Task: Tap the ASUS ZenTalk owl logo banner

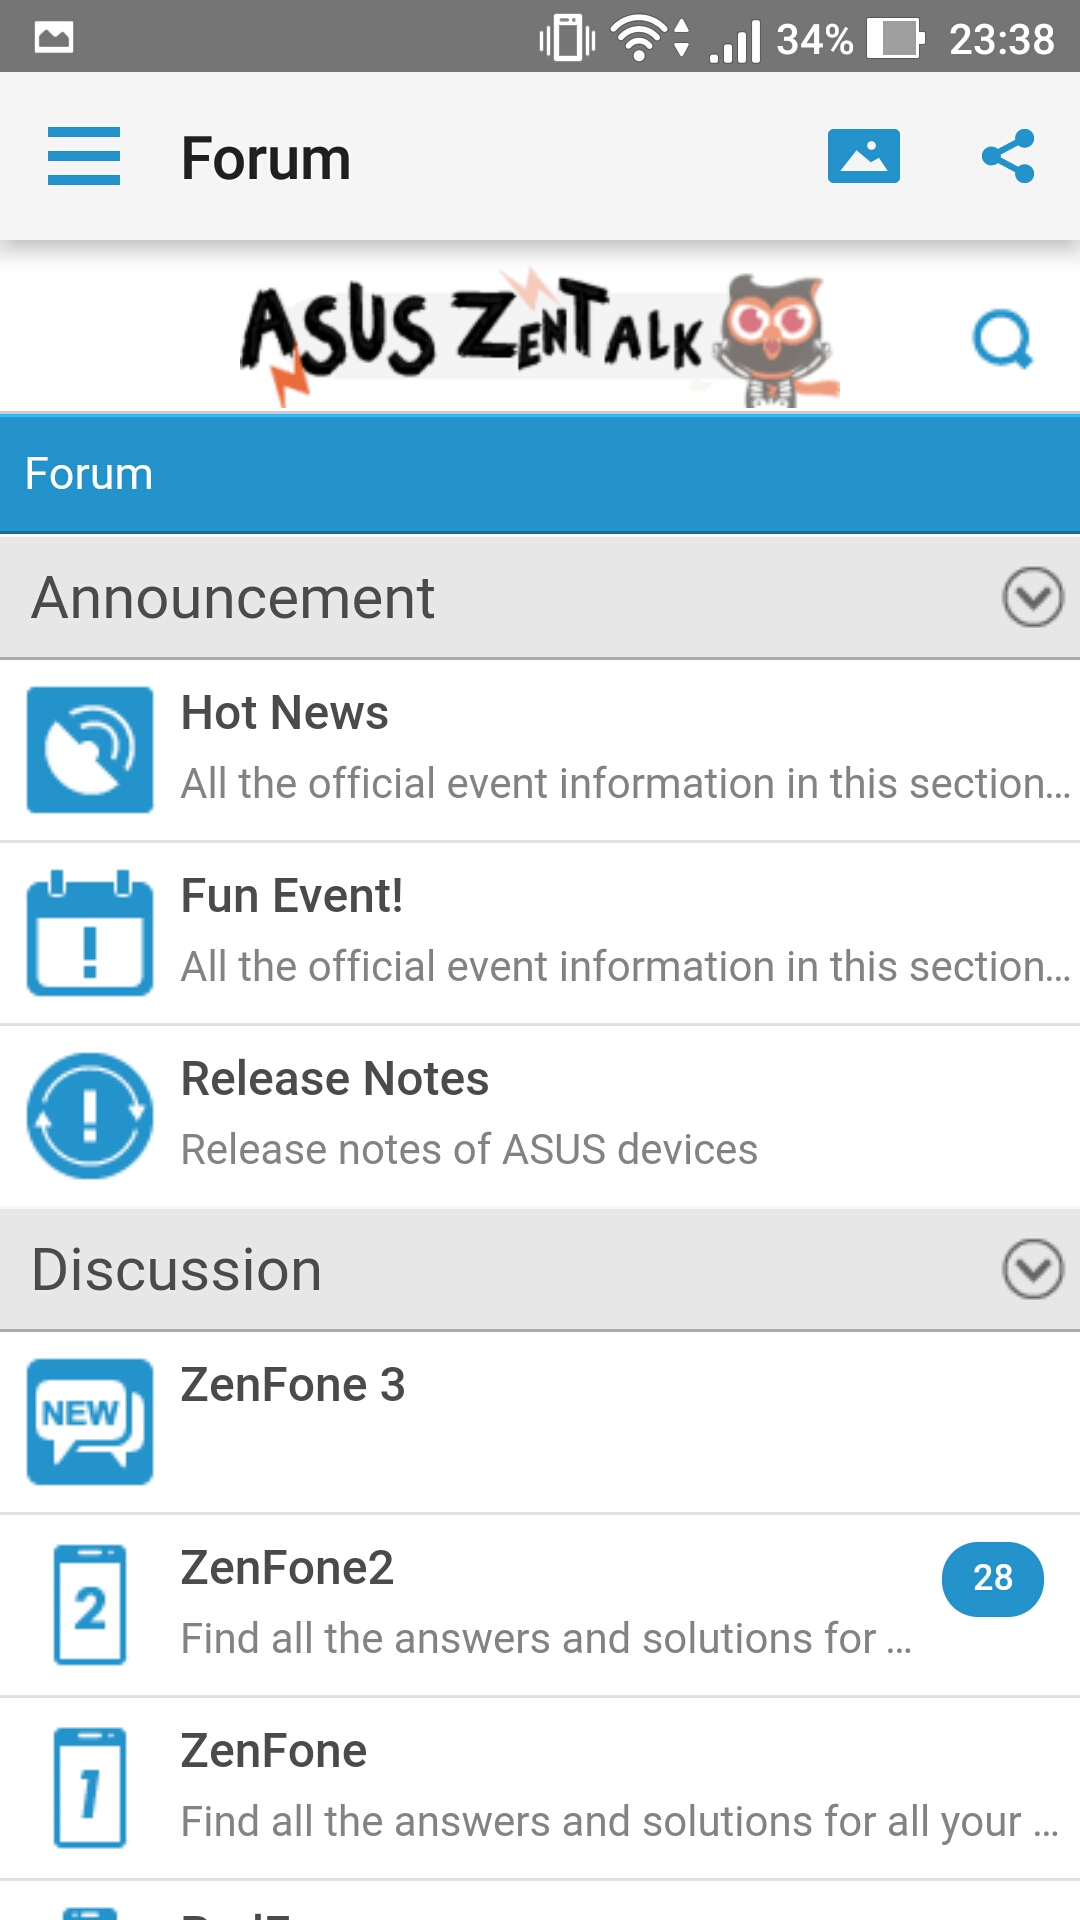Action: [540, 338]
